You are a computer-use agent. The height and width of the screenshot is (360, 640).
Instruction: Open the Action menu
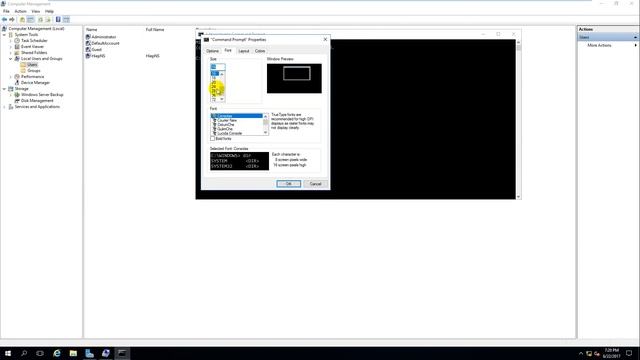20,11
